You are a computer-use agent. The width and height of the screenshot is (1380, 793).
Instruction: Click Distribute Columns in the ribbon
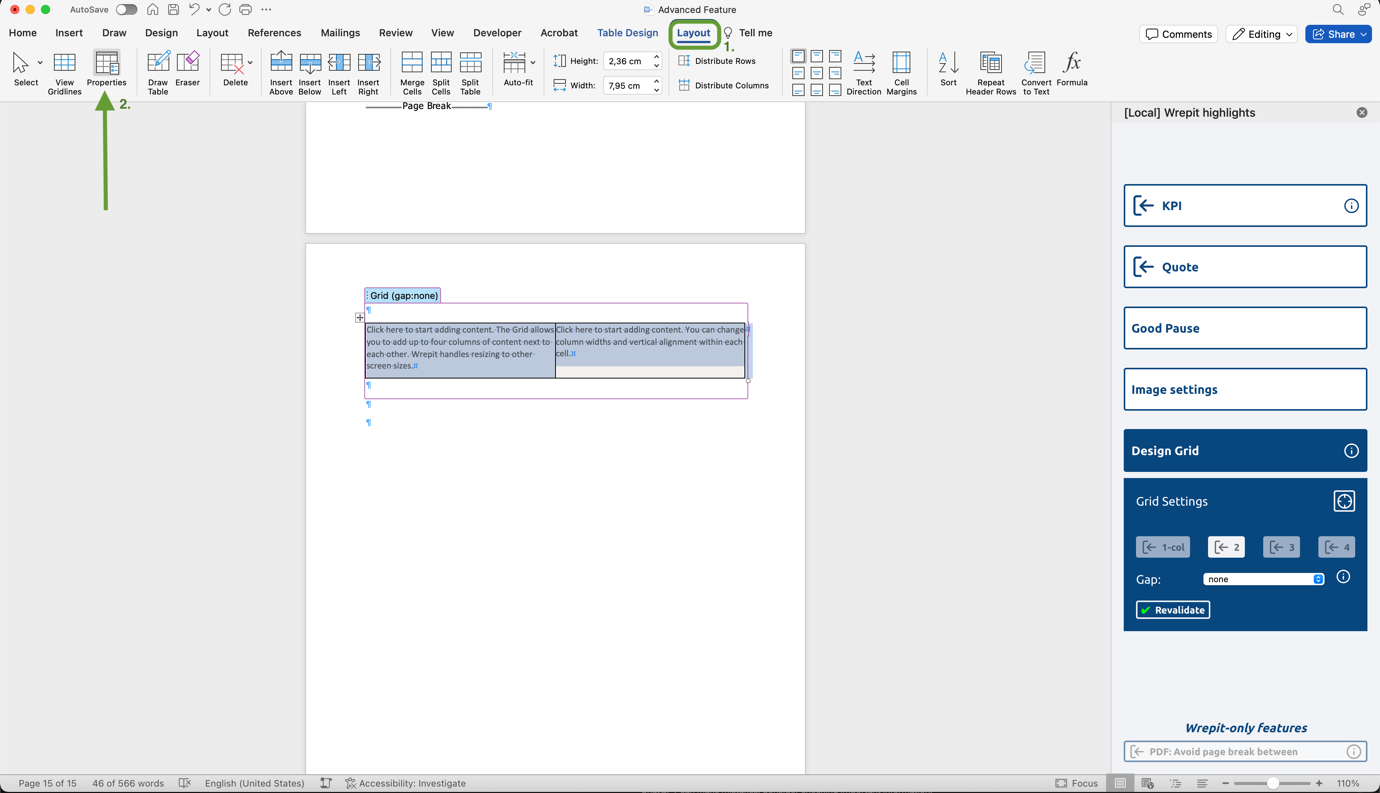pyautogui.click(x=724, y=85)
